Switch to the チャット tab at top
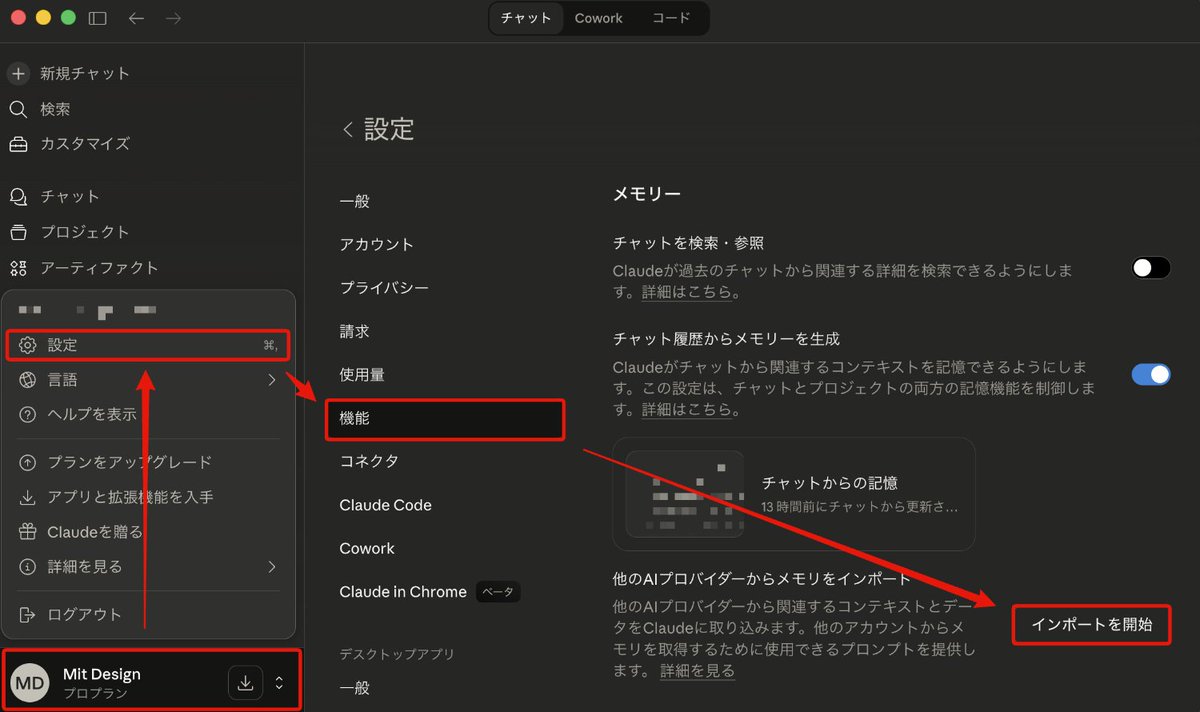This screenshot has height=712, width=1200. pyautogui.click(x=526, y=18)
